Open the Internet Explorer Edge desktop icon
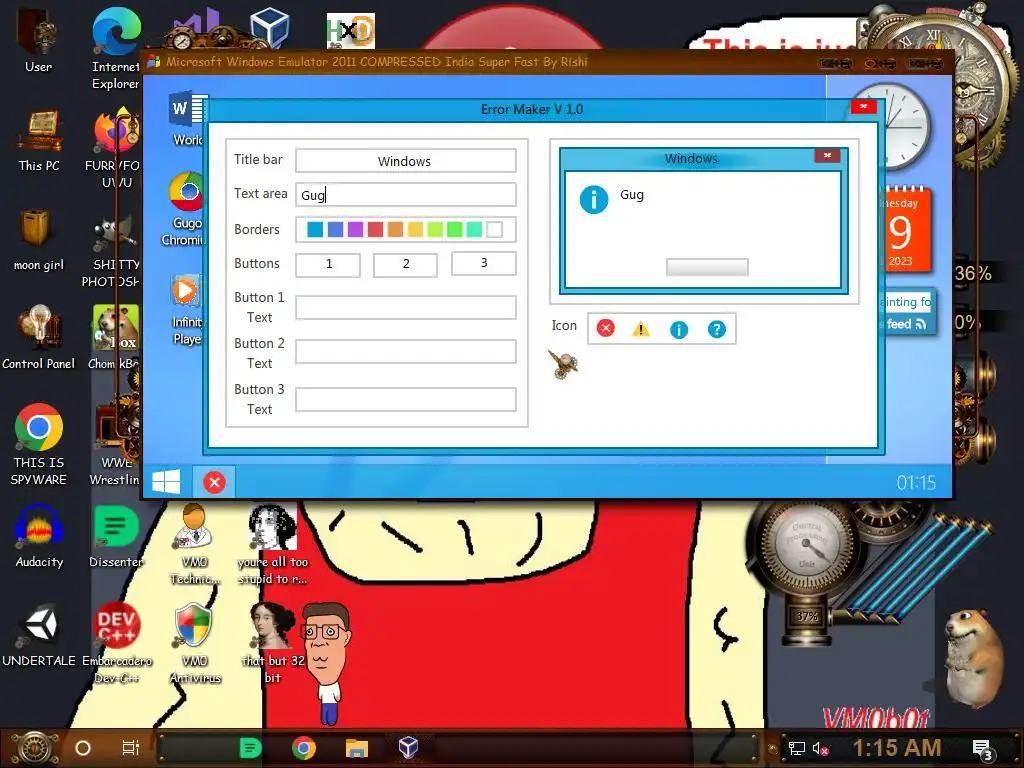The image size is (1024, 768). click(116, 48)
